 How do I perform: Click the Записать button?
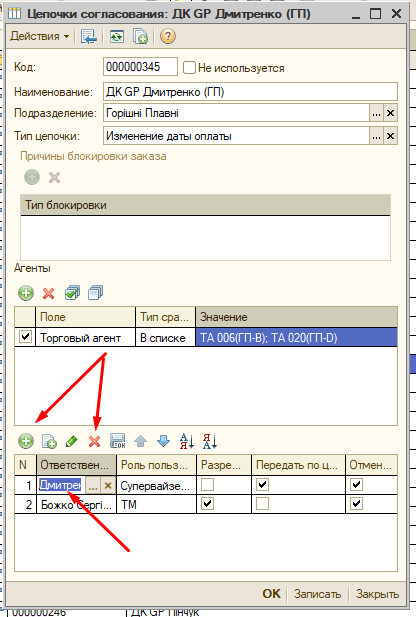(317, 593)
